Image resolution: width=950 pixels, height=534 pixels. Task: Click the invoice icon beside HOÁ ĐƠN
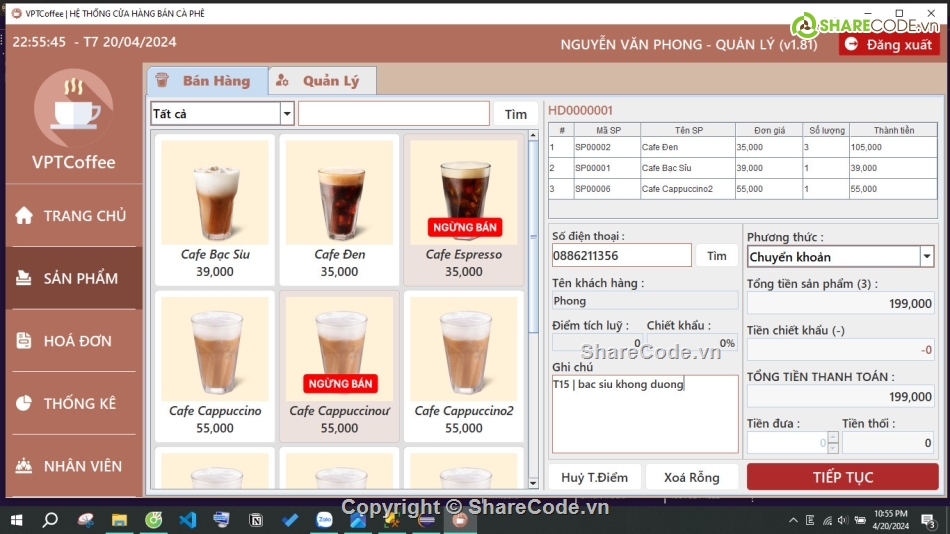click(24, 341)
